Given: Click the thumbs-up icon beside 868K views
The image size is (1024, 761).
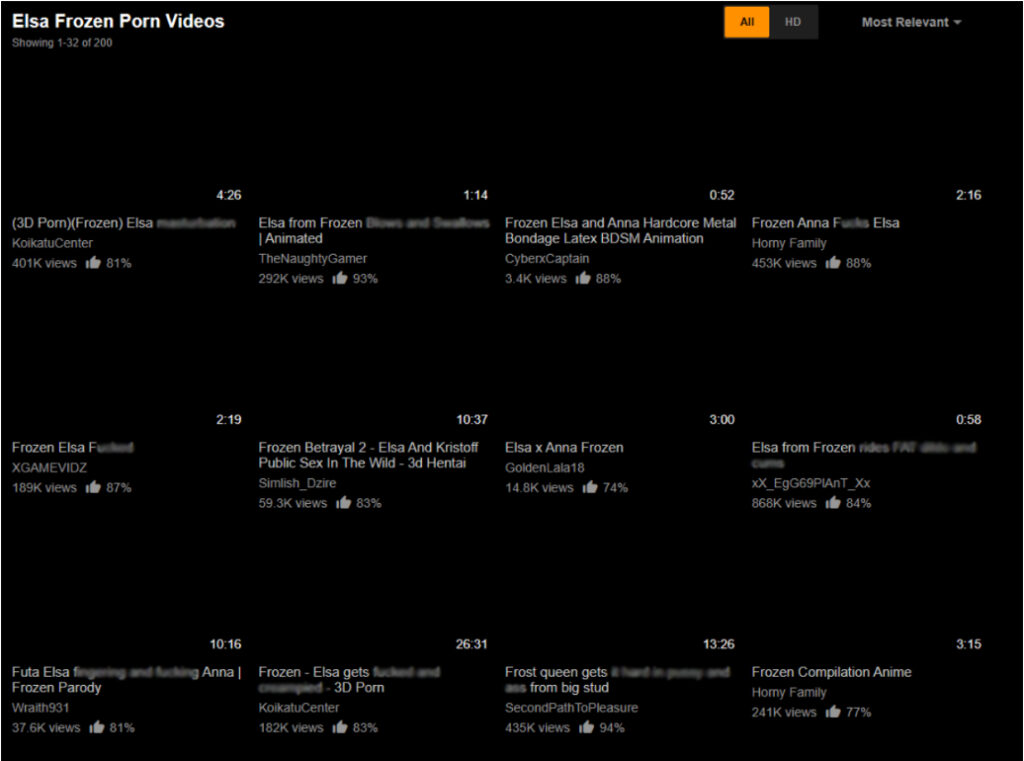Looking at the screenshot, I should [x=833, y=503].
